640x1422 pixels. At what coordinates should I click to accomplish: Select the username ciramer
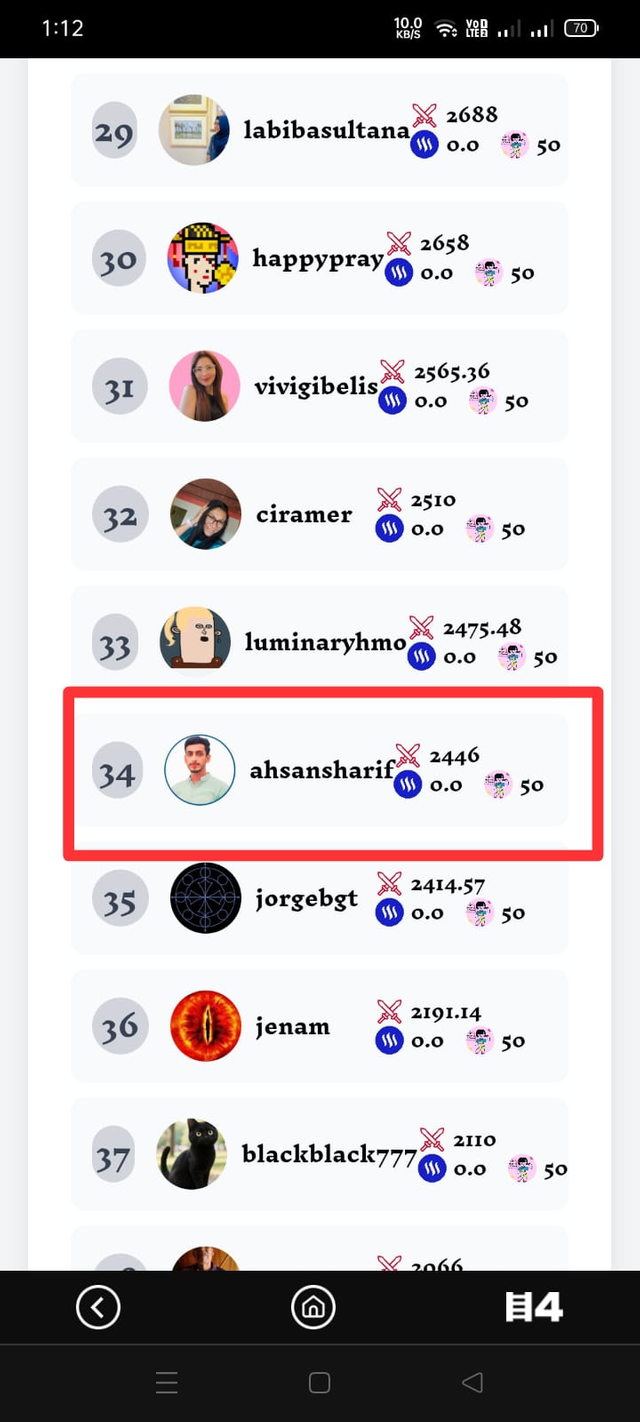[x=304, y=514]
